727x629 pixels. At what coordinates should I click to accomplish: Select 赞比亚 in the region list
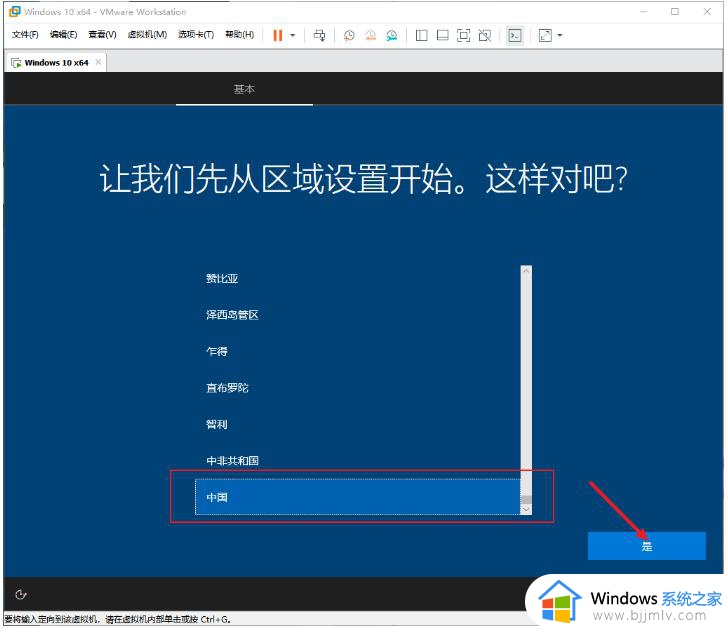(x=357, y=279)
